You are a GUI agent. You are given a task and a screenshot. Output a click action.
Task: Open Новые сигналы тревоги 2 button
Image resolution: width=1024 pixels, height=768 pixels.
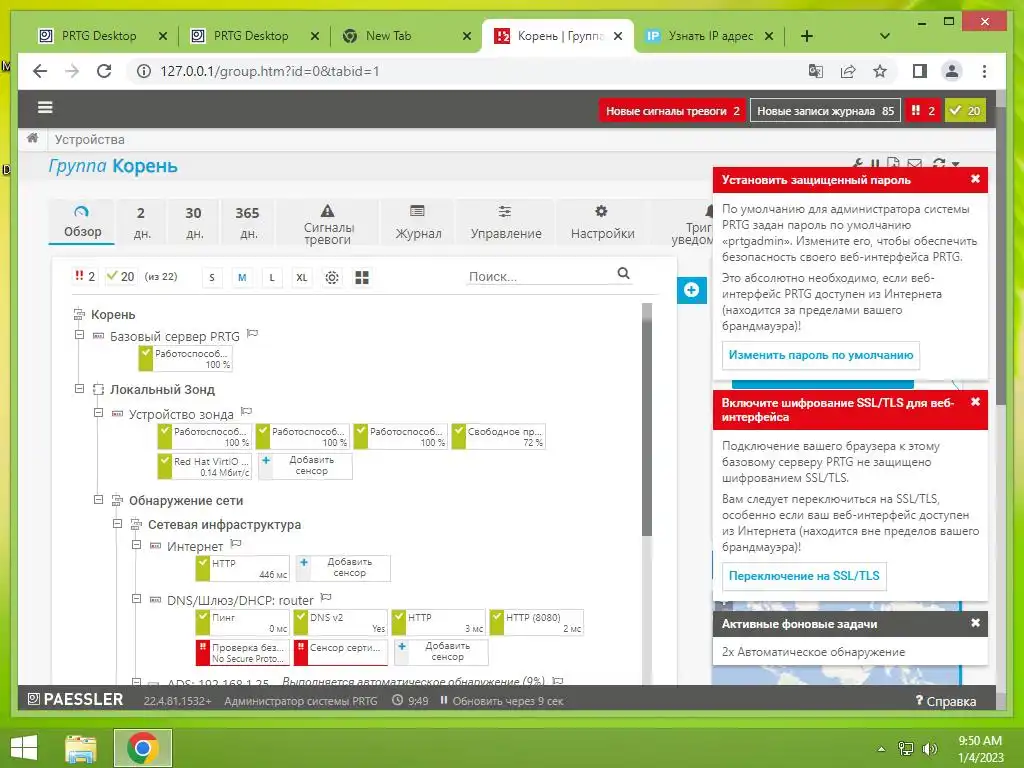tap(672, 111)
